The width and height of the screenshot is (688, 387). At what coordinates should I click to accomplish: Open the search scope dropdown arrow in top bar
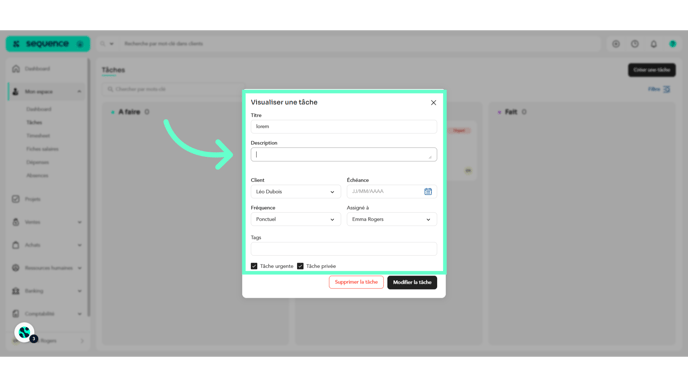click(112, 44)
